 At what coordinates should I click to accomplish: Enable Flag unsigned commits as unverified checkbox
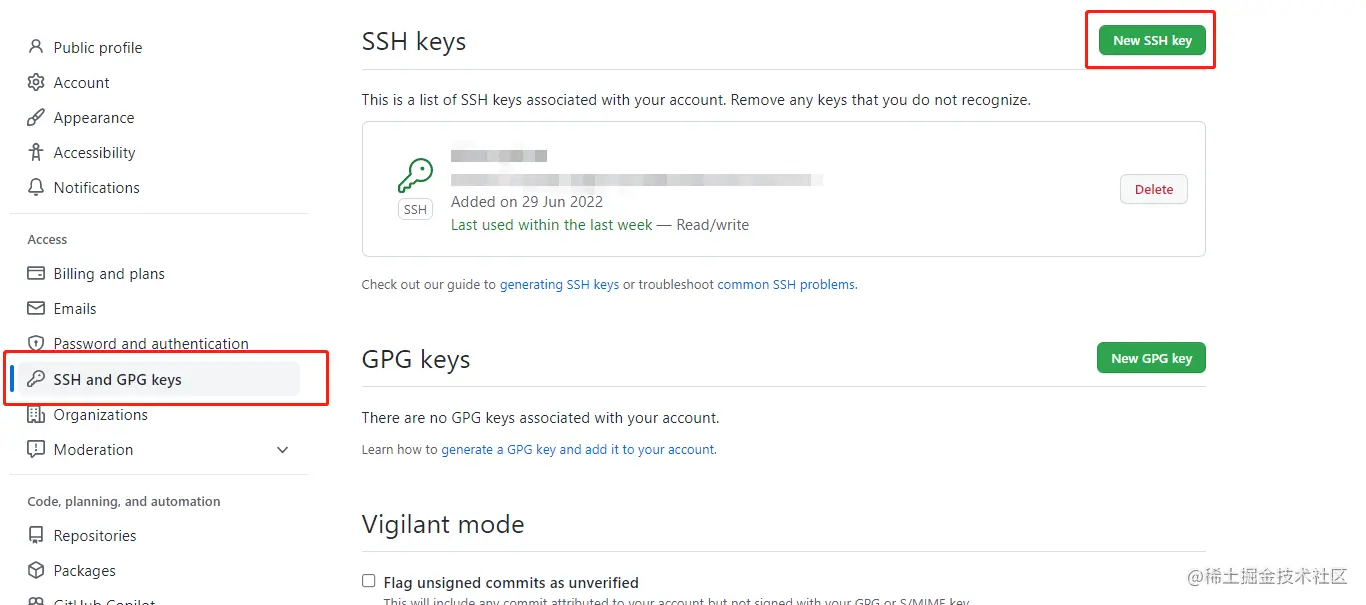[x=369, y=581]
